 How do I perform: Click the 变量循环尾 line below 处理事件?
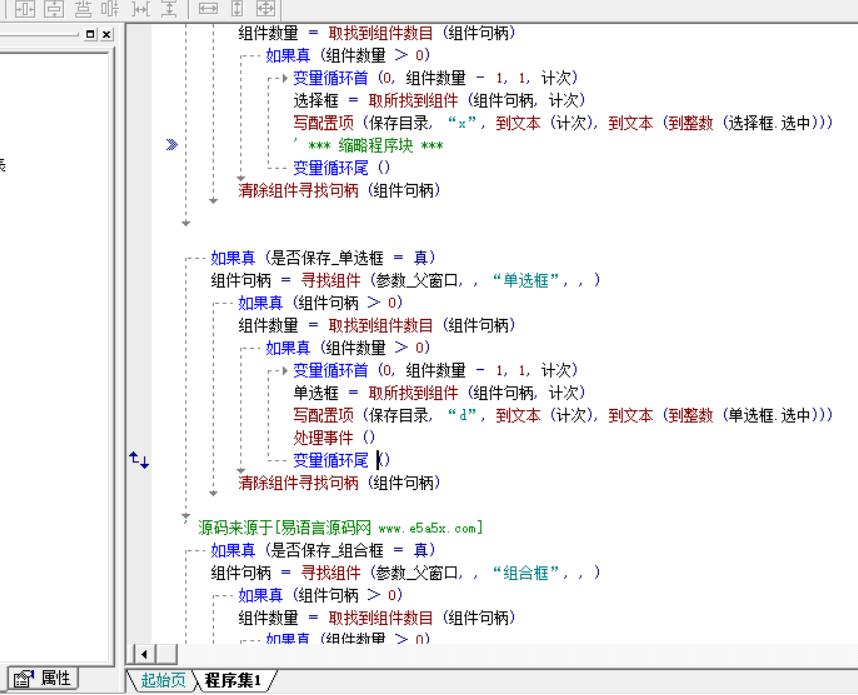point(341,460)
